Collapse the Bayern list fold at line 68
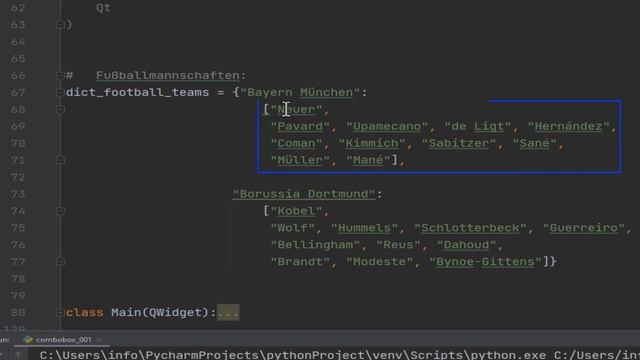 pyautogui.click(x=60, y=109)
